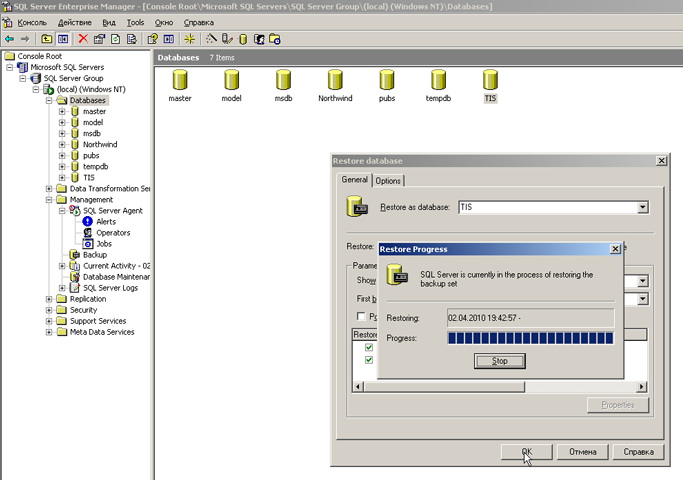Viewport: 683px width, 480px height.
Task: Expand the Replication tree node
Action: point(49,299)
